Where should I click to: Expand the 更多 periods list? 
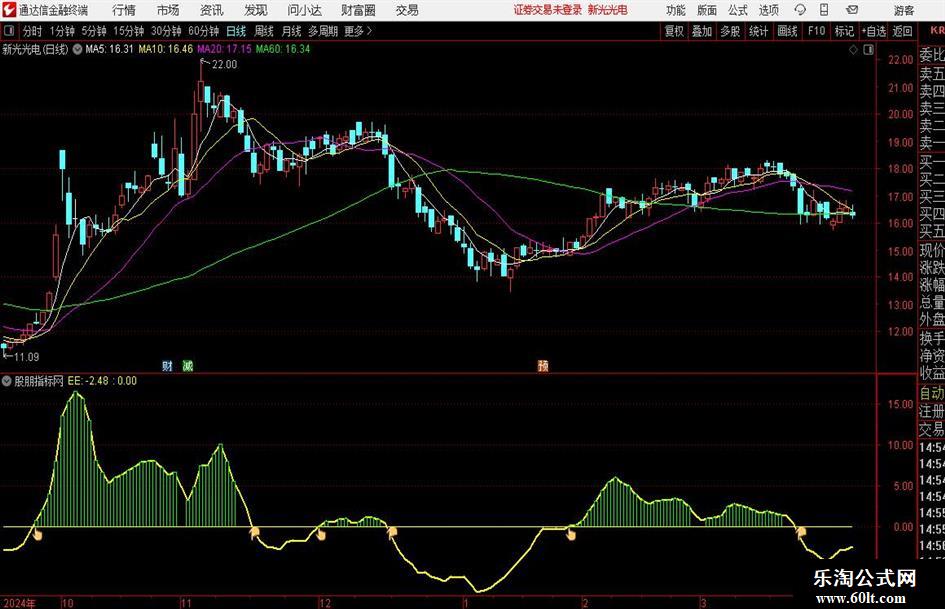(x=358, y=31)
